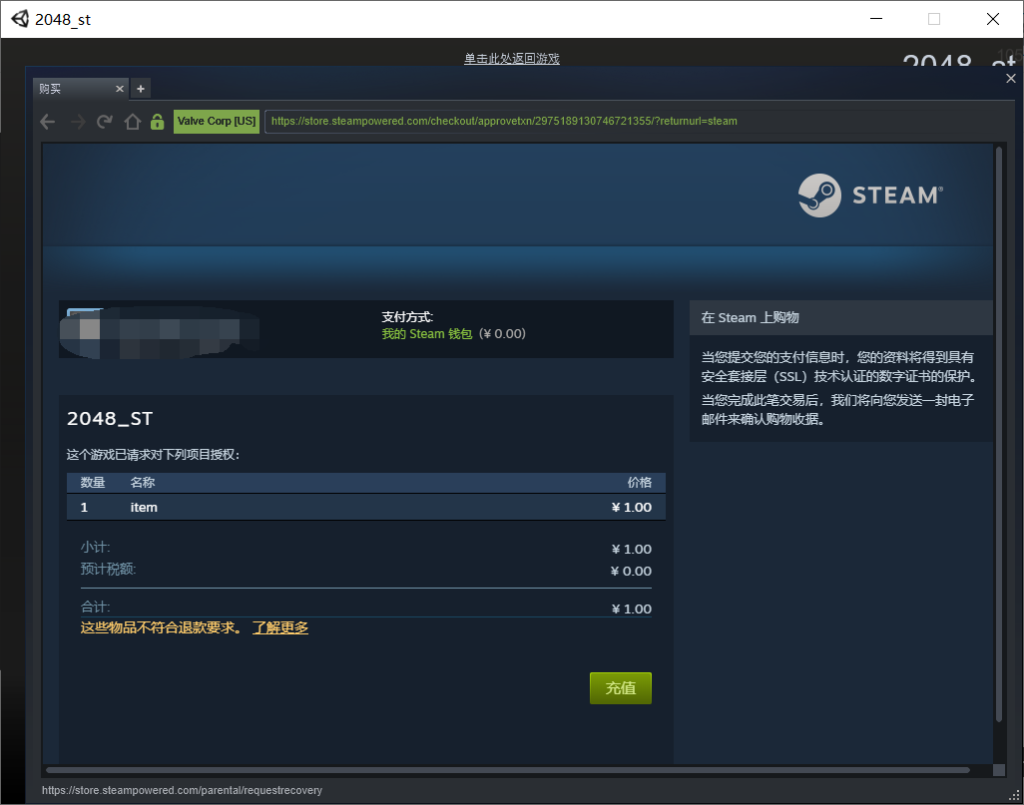Close the 2048_st game window
The width and height of the screenshot is (1024, 805).
[x=993, y=19]
